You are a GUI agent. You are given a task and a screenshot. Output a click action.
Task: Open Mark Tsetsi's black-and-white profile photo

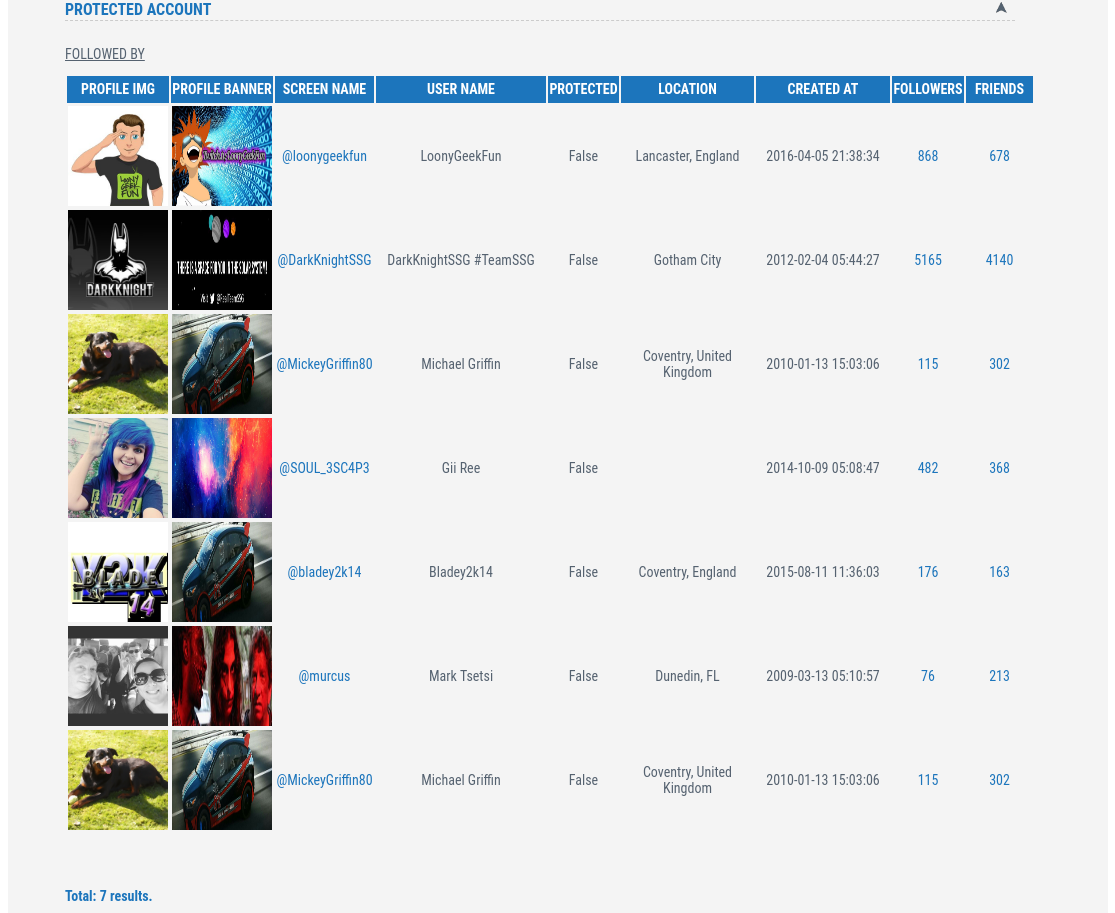pos(118,676)
